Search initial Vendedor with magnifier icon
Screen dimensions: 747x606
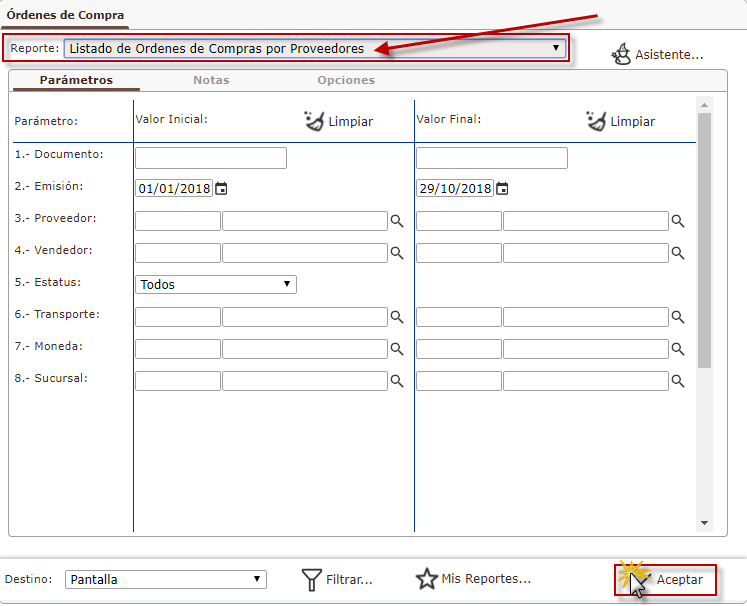pos(397,253)
